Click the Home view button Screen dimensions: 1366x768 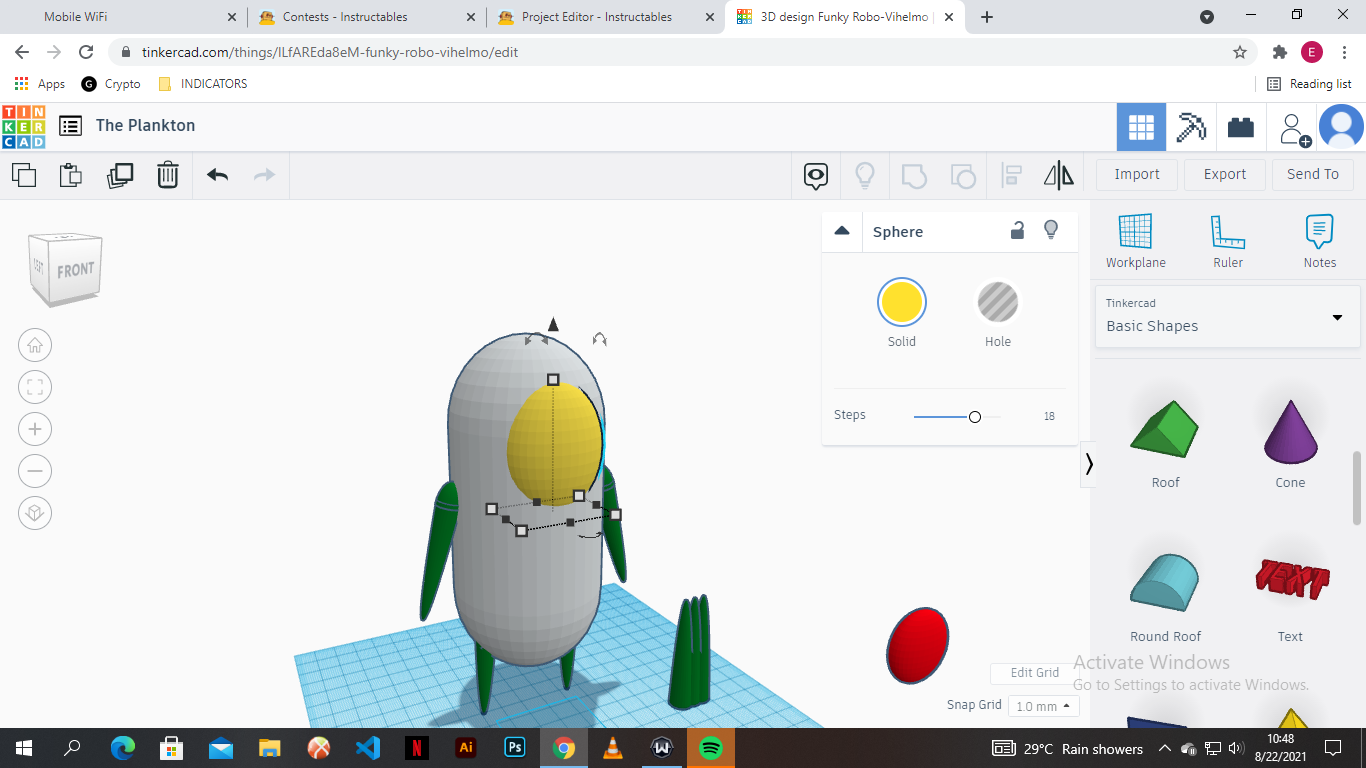pos(35,345)
